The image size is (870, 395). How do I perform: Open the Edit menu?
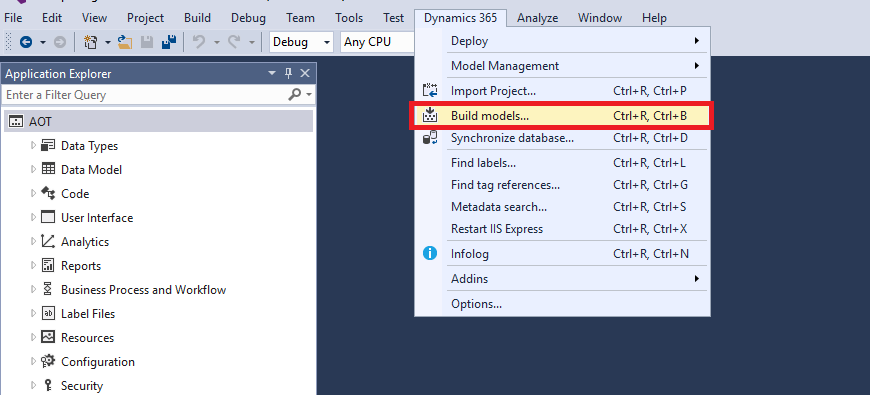[52, 18]
